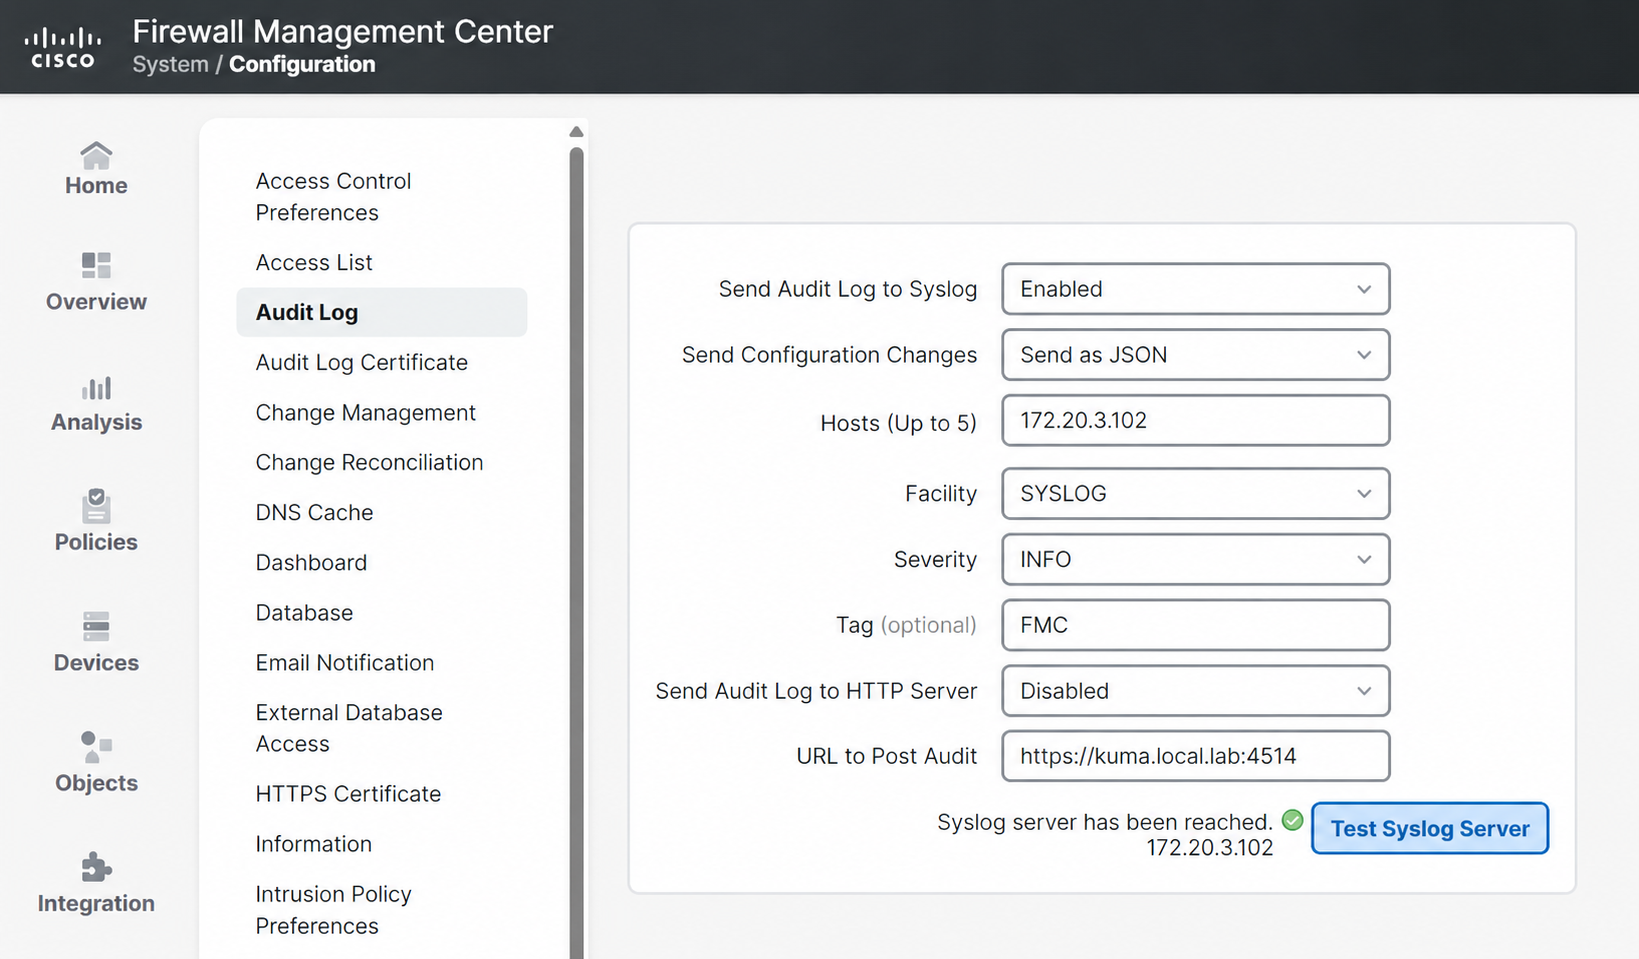Click the 'Severity' label
Screen dimensions: 1639x959
point(935,560)
